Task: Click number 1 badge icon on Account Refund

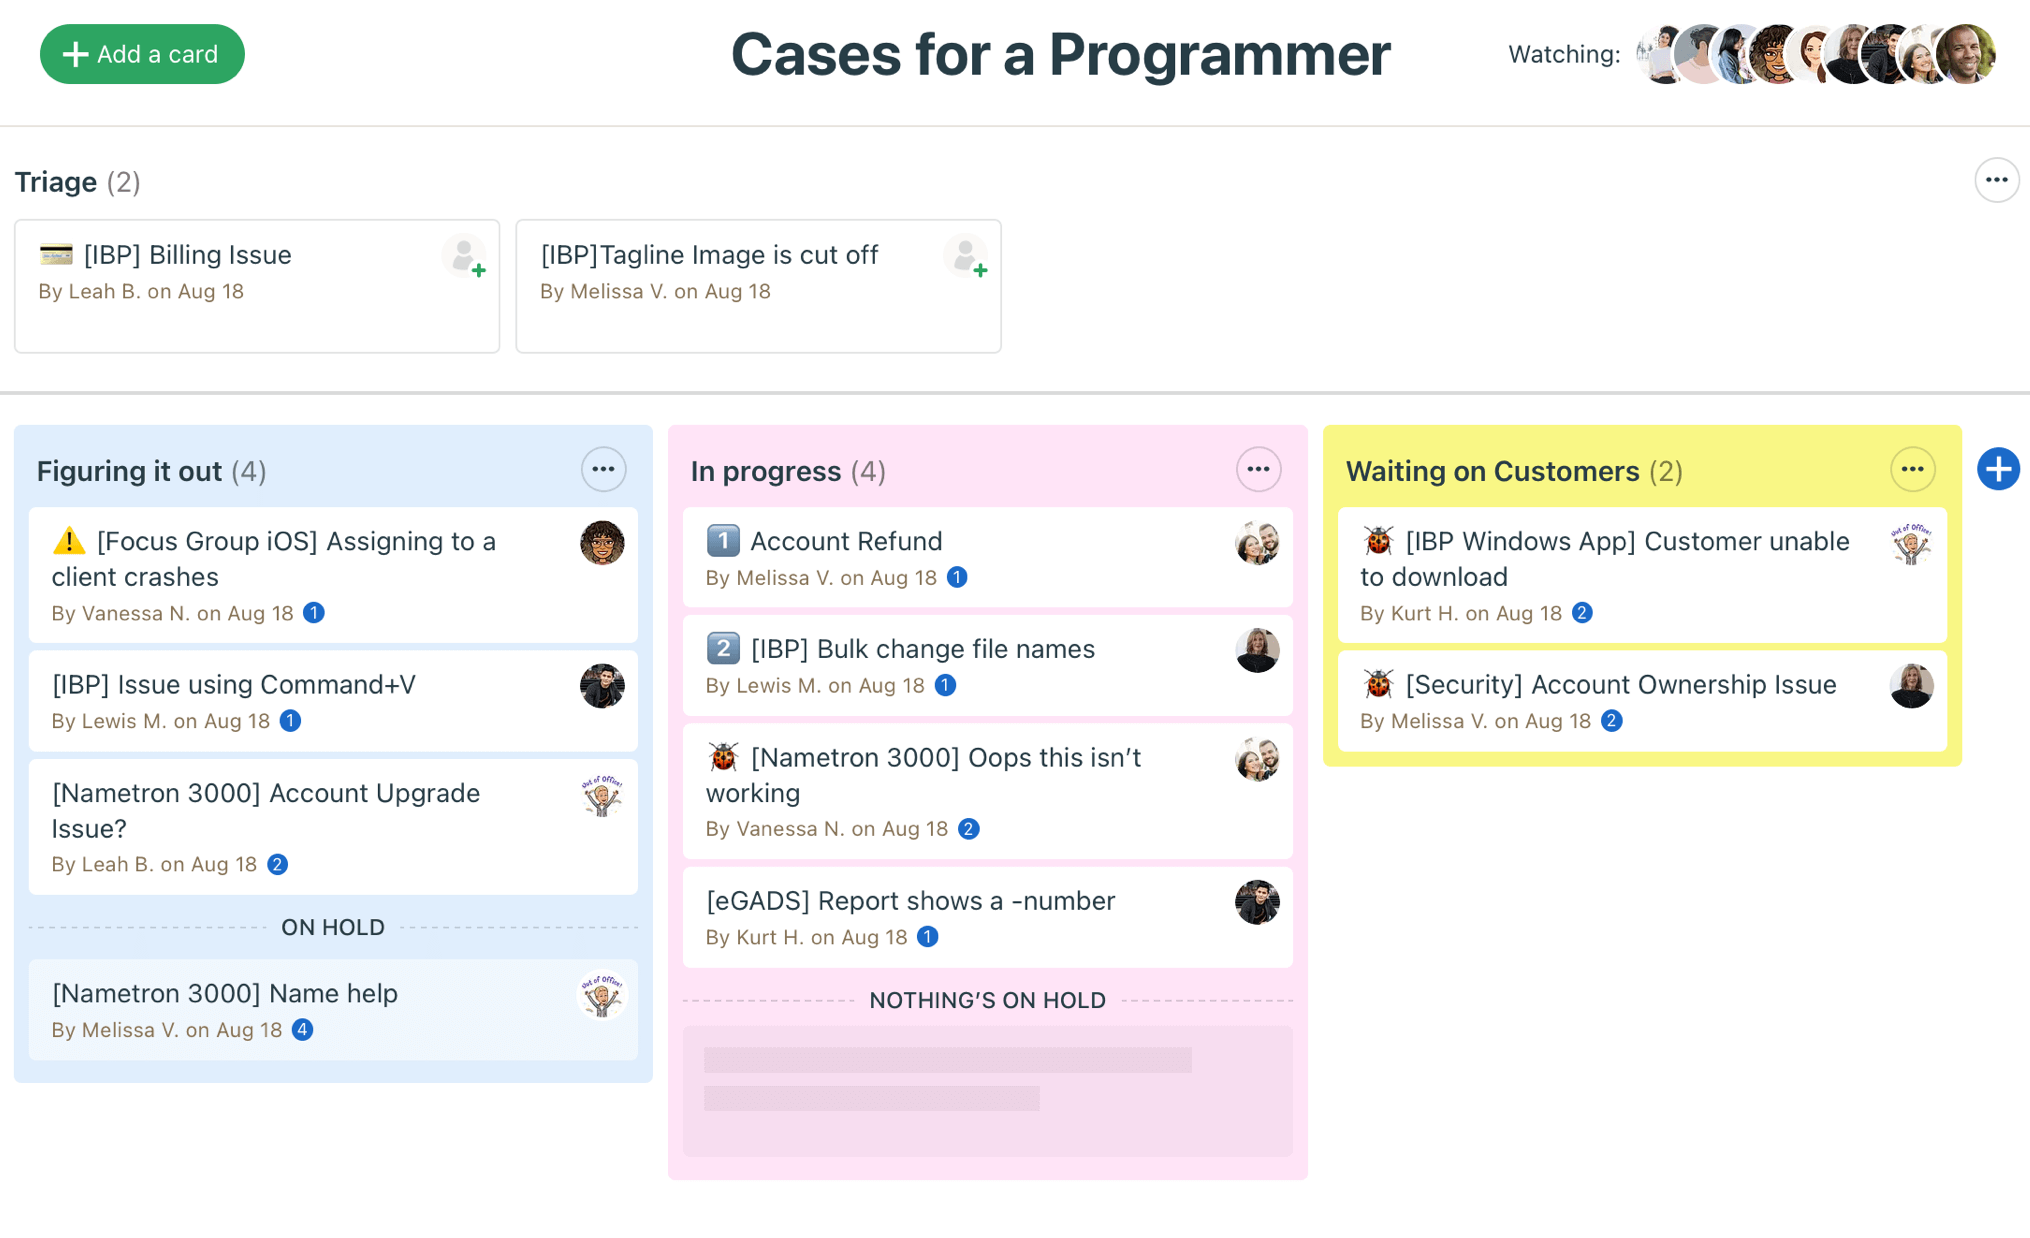Action: pos(723,541)
